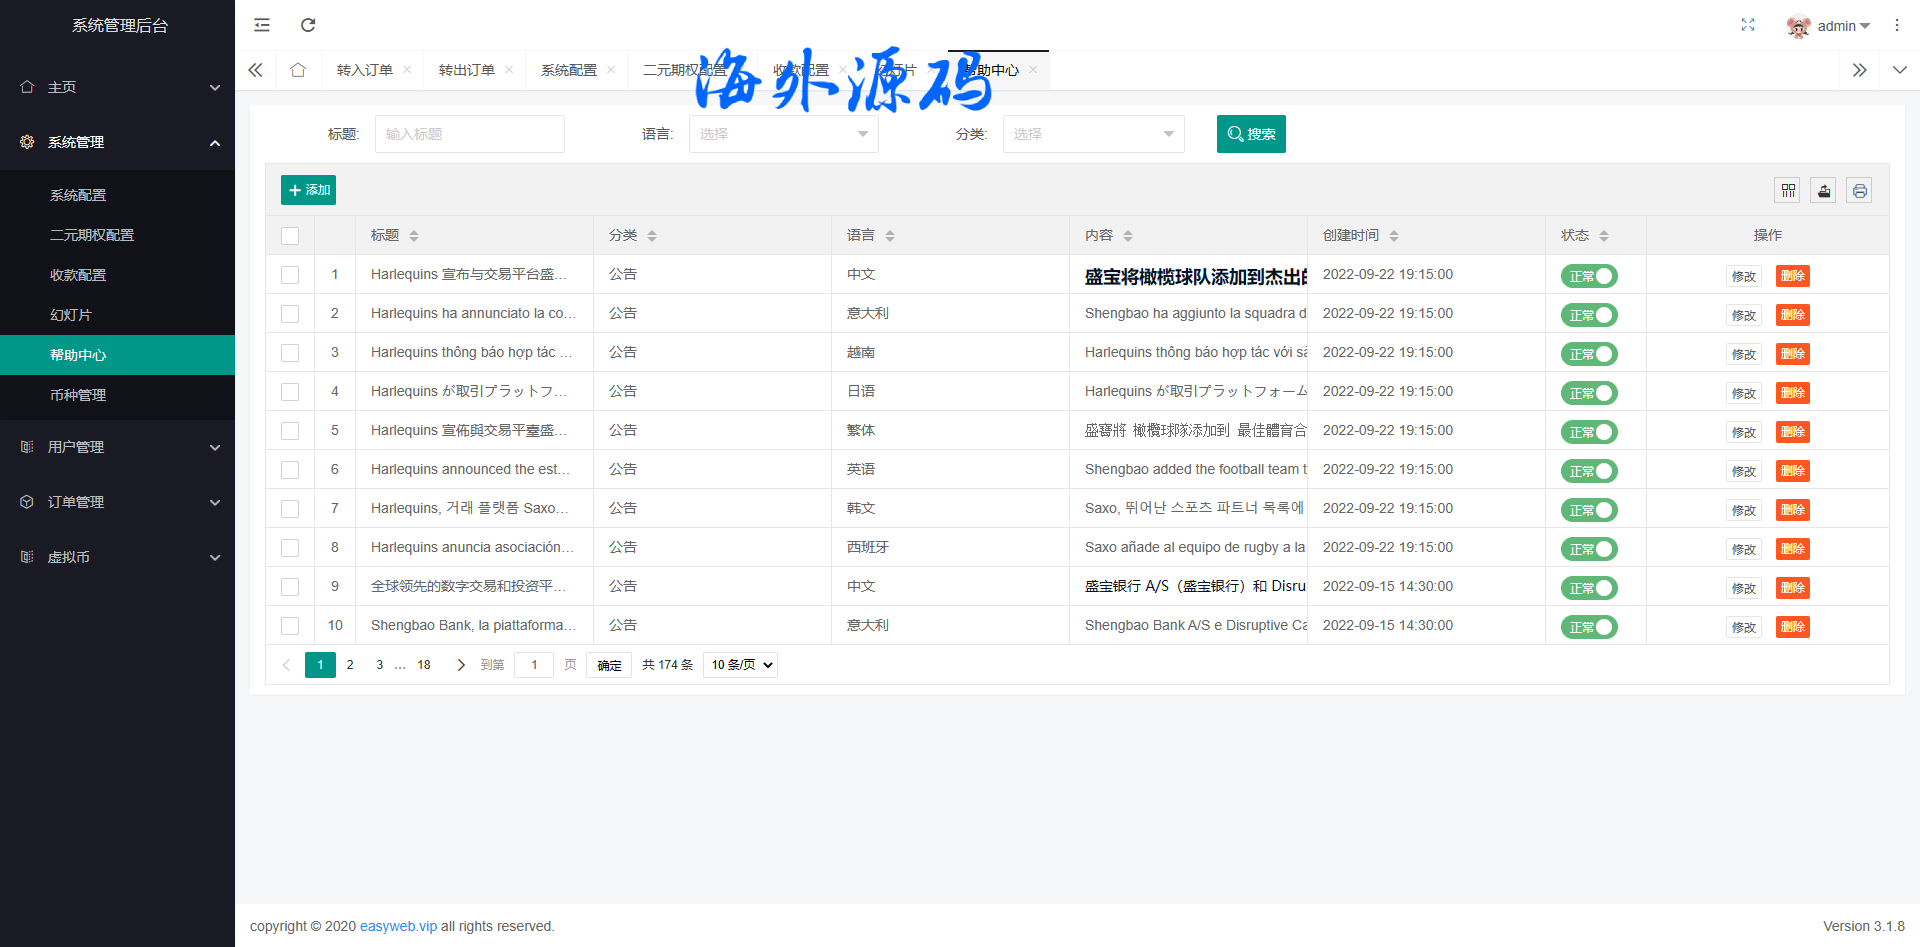The width and height of the screenshot is (1920, 947).
Task: Switch to the 转入订单 tab
Action: [x=364, y=70]
